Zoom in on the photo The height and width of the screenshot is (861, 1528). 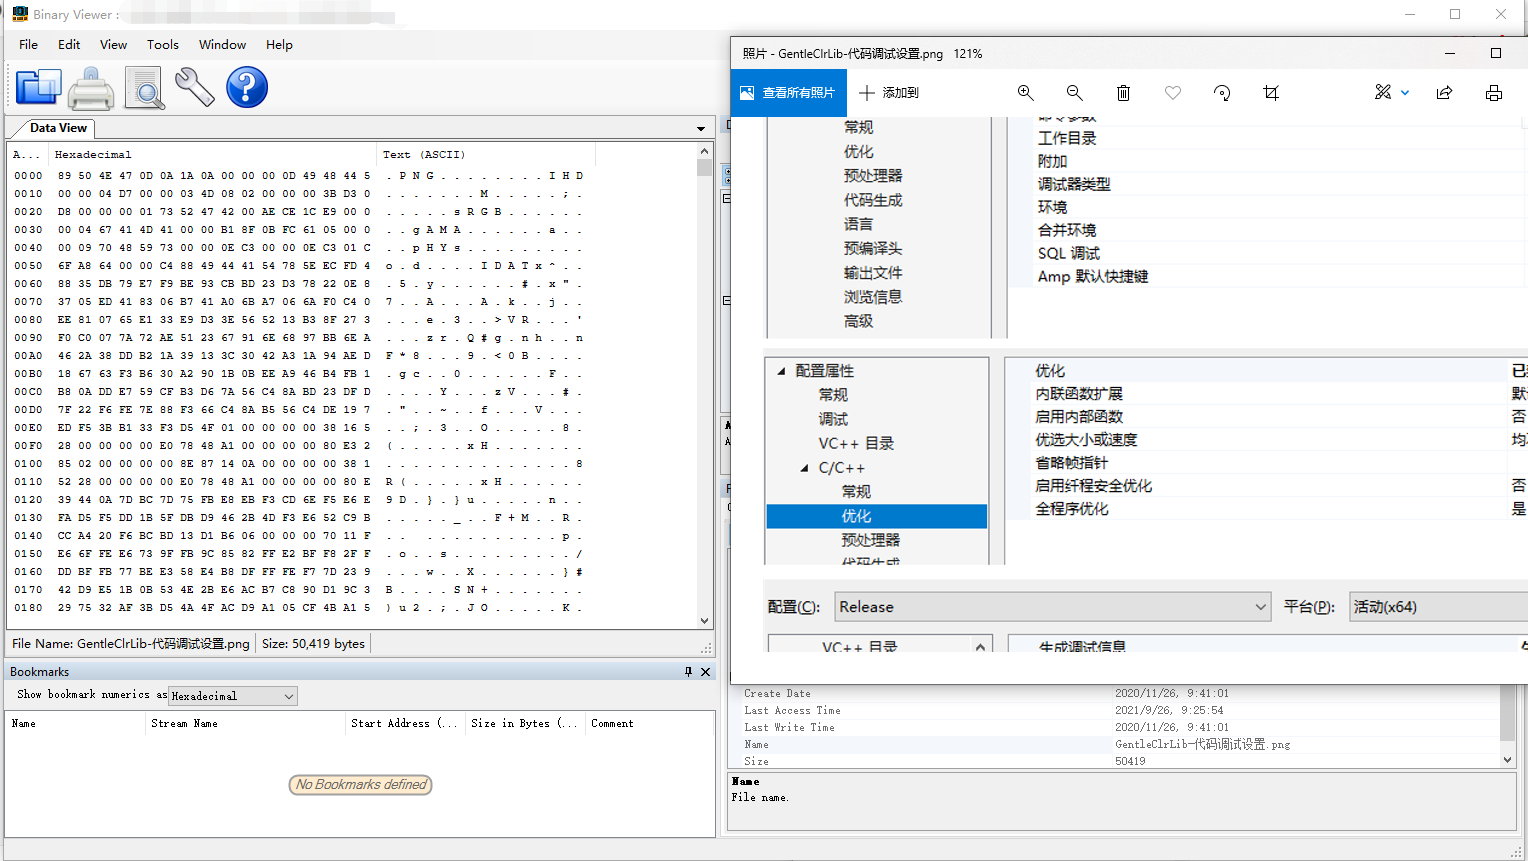click(1025, 92)
